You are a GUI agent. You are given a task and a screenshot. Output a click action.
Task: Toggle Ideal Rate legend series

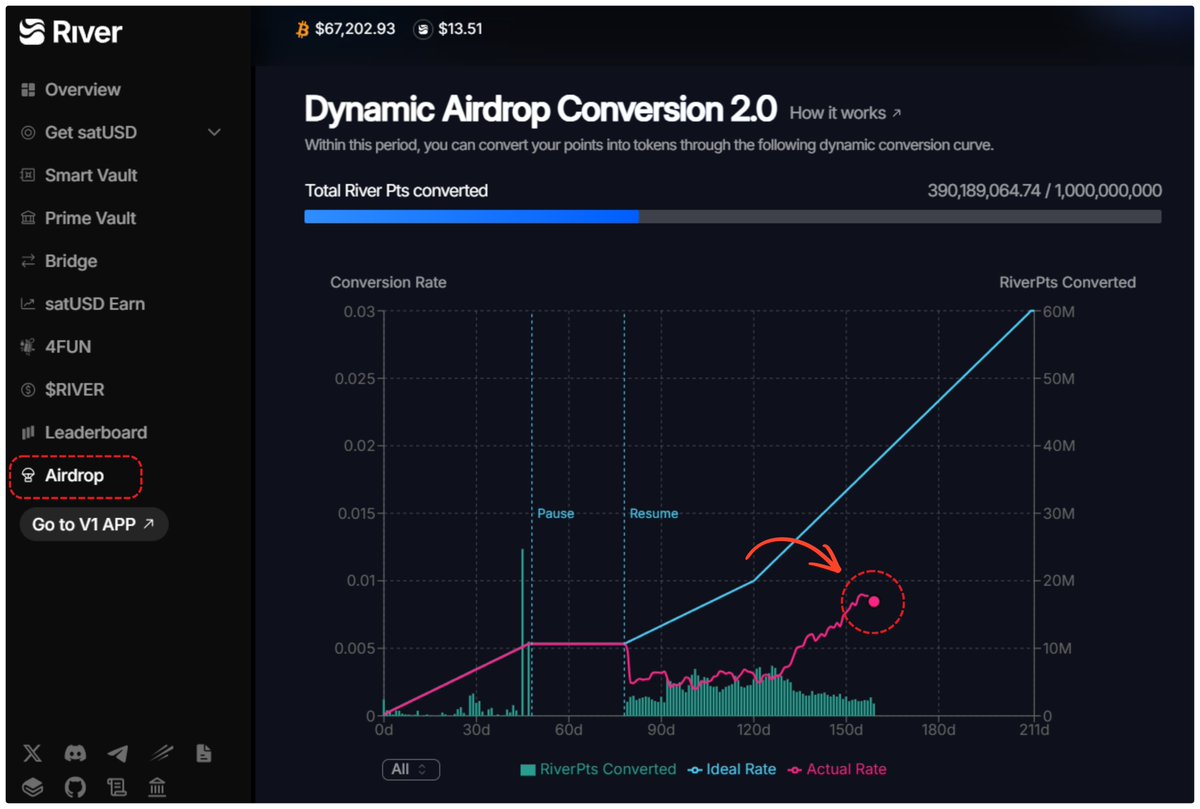pos(732,769)
